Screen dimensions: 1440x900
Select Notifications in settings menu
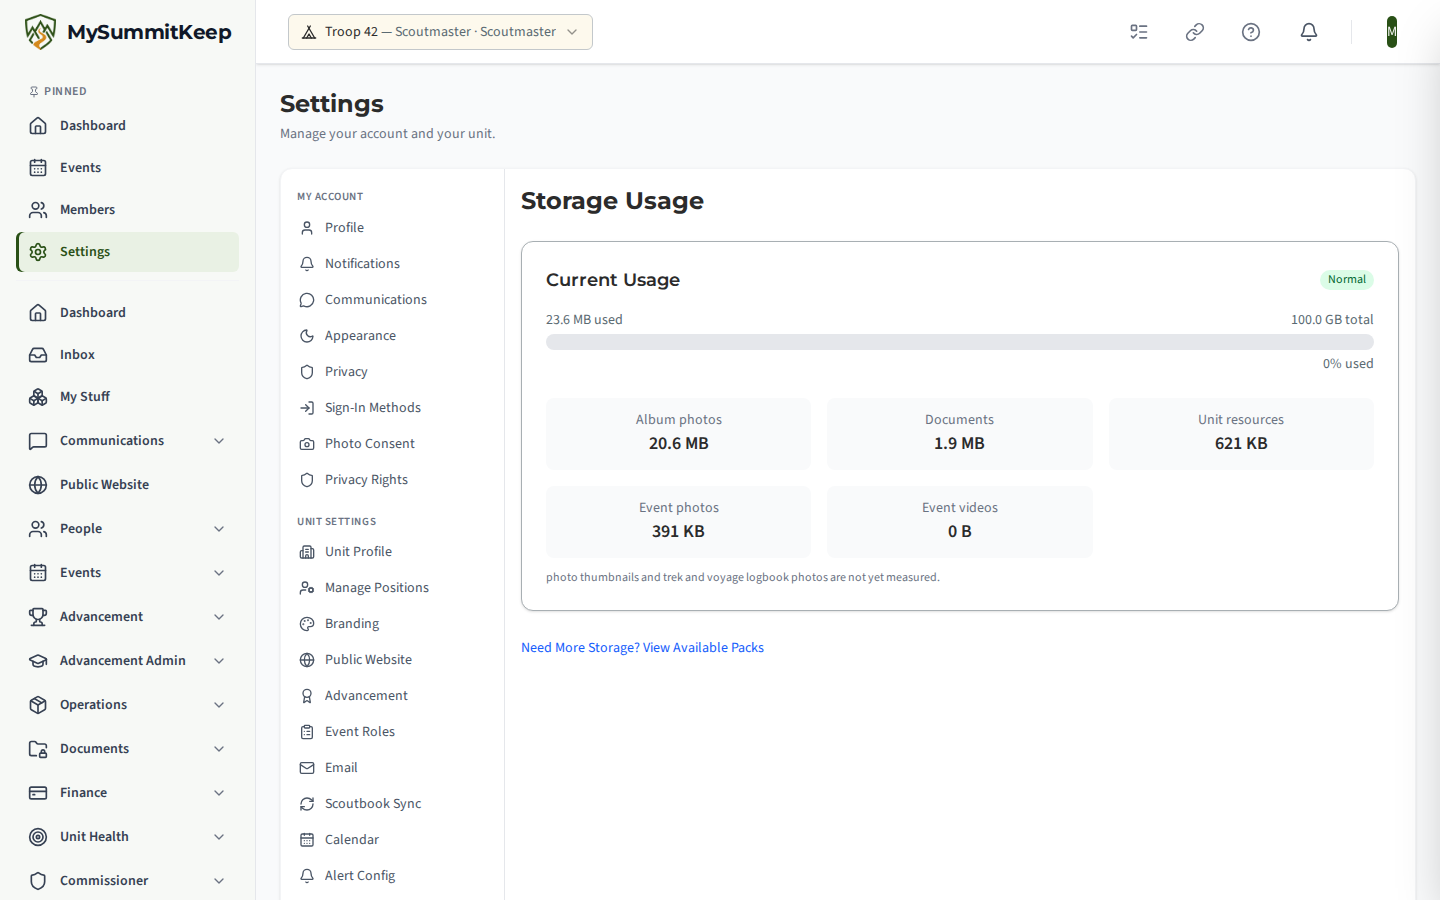pos(392,264)
